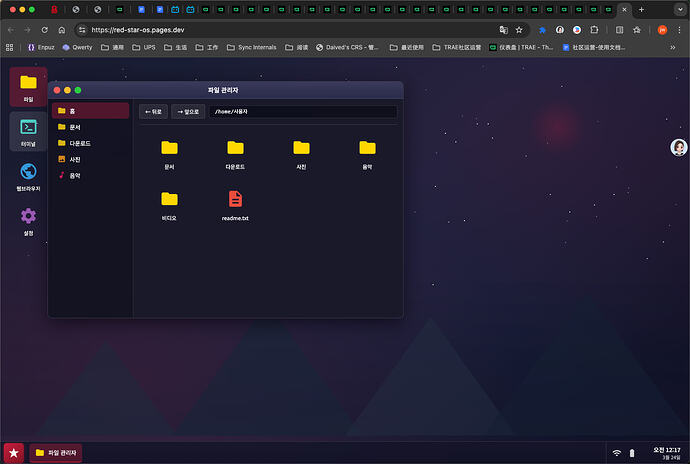Switch to 파일 관리자 taskbar item

(x=56, y=453)
